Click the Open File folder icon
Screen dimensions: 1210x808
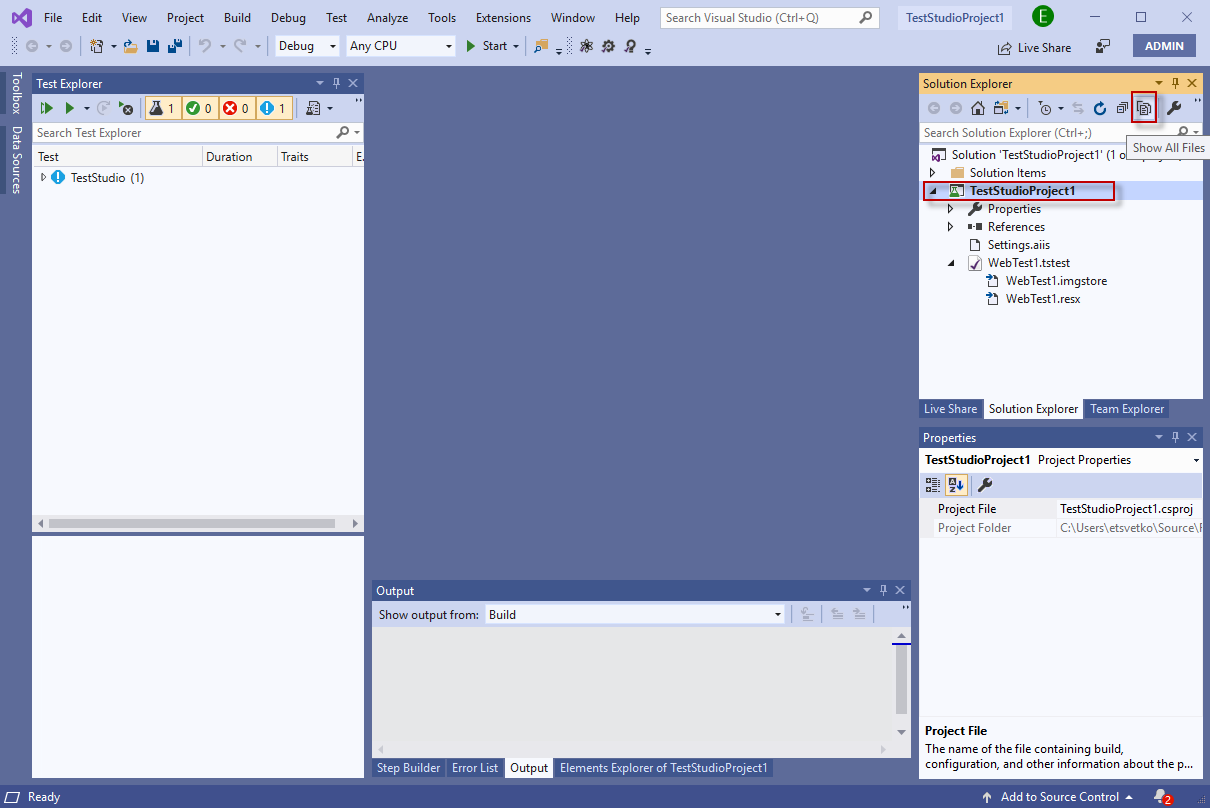coord(130,46)
